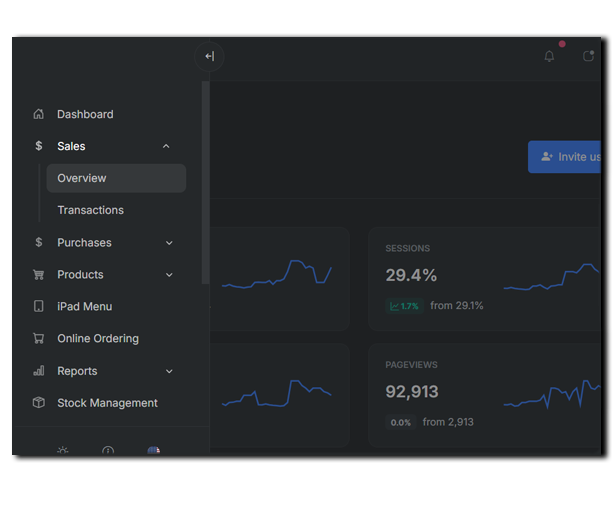Expand the Purchases submenu
This screenshot has height=514, width=614.
[x=169, y=243]
